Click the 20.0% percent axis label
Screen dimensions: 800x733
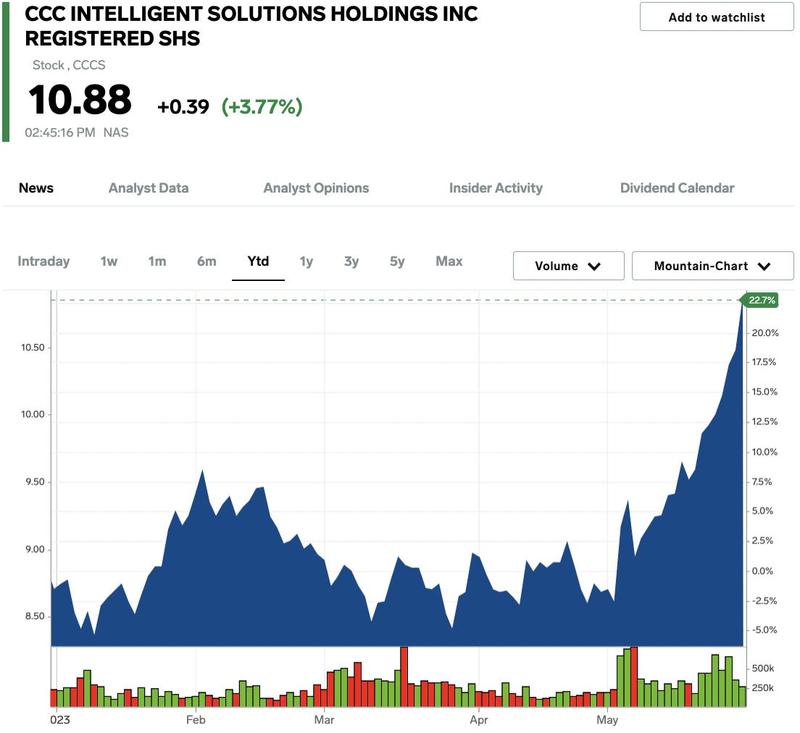(765, 333)
